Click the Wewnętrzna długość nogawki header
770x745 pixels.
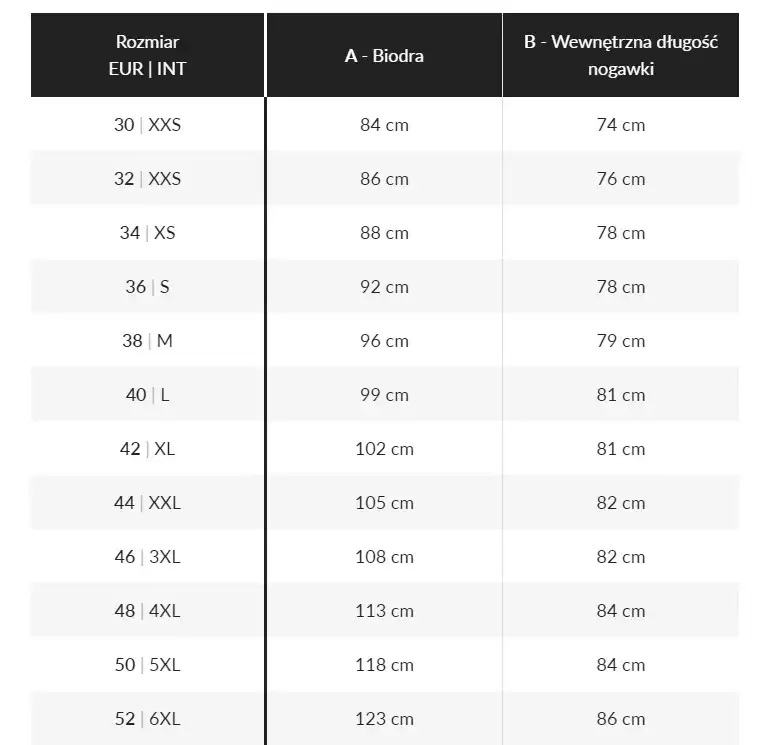click(620, 56)
